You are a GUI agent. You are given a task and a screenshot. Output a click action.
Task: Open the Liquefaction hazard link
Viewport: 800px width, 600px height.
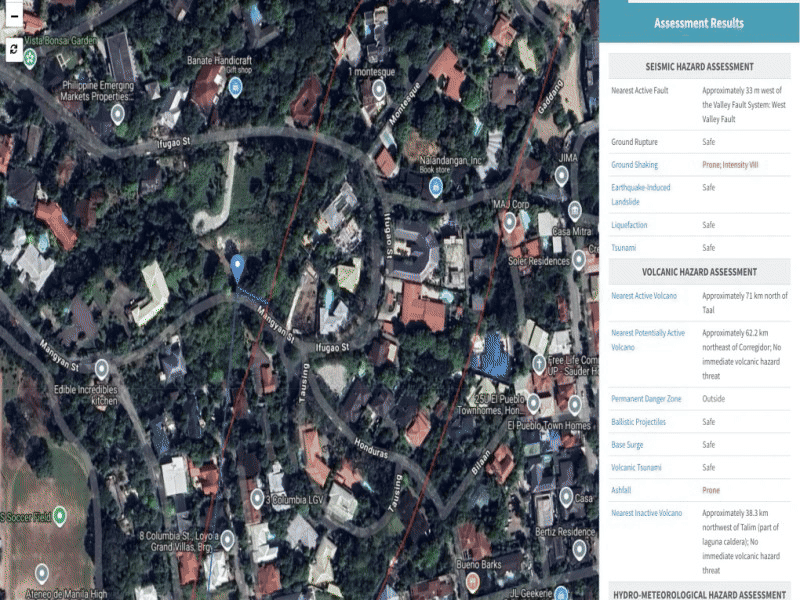(629, 225)
